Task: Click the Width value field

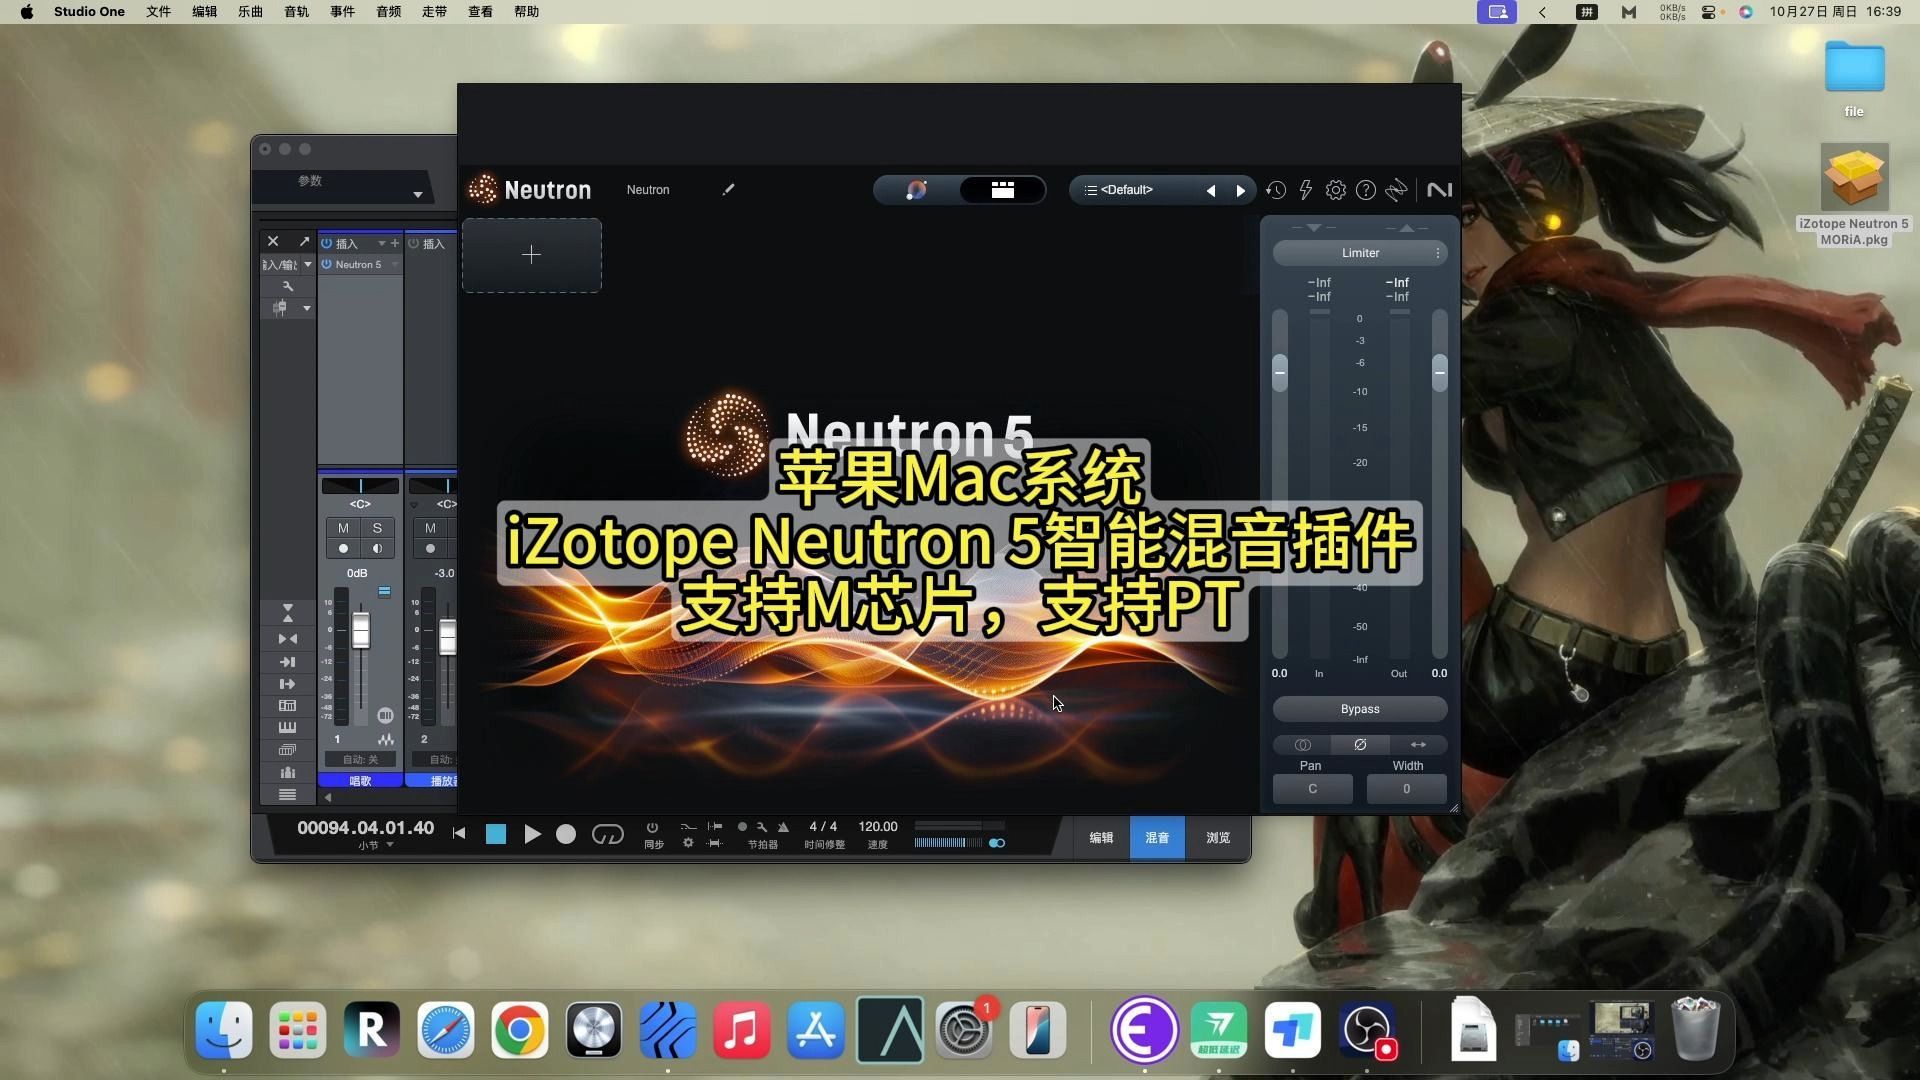Action: coord(1406,789)
